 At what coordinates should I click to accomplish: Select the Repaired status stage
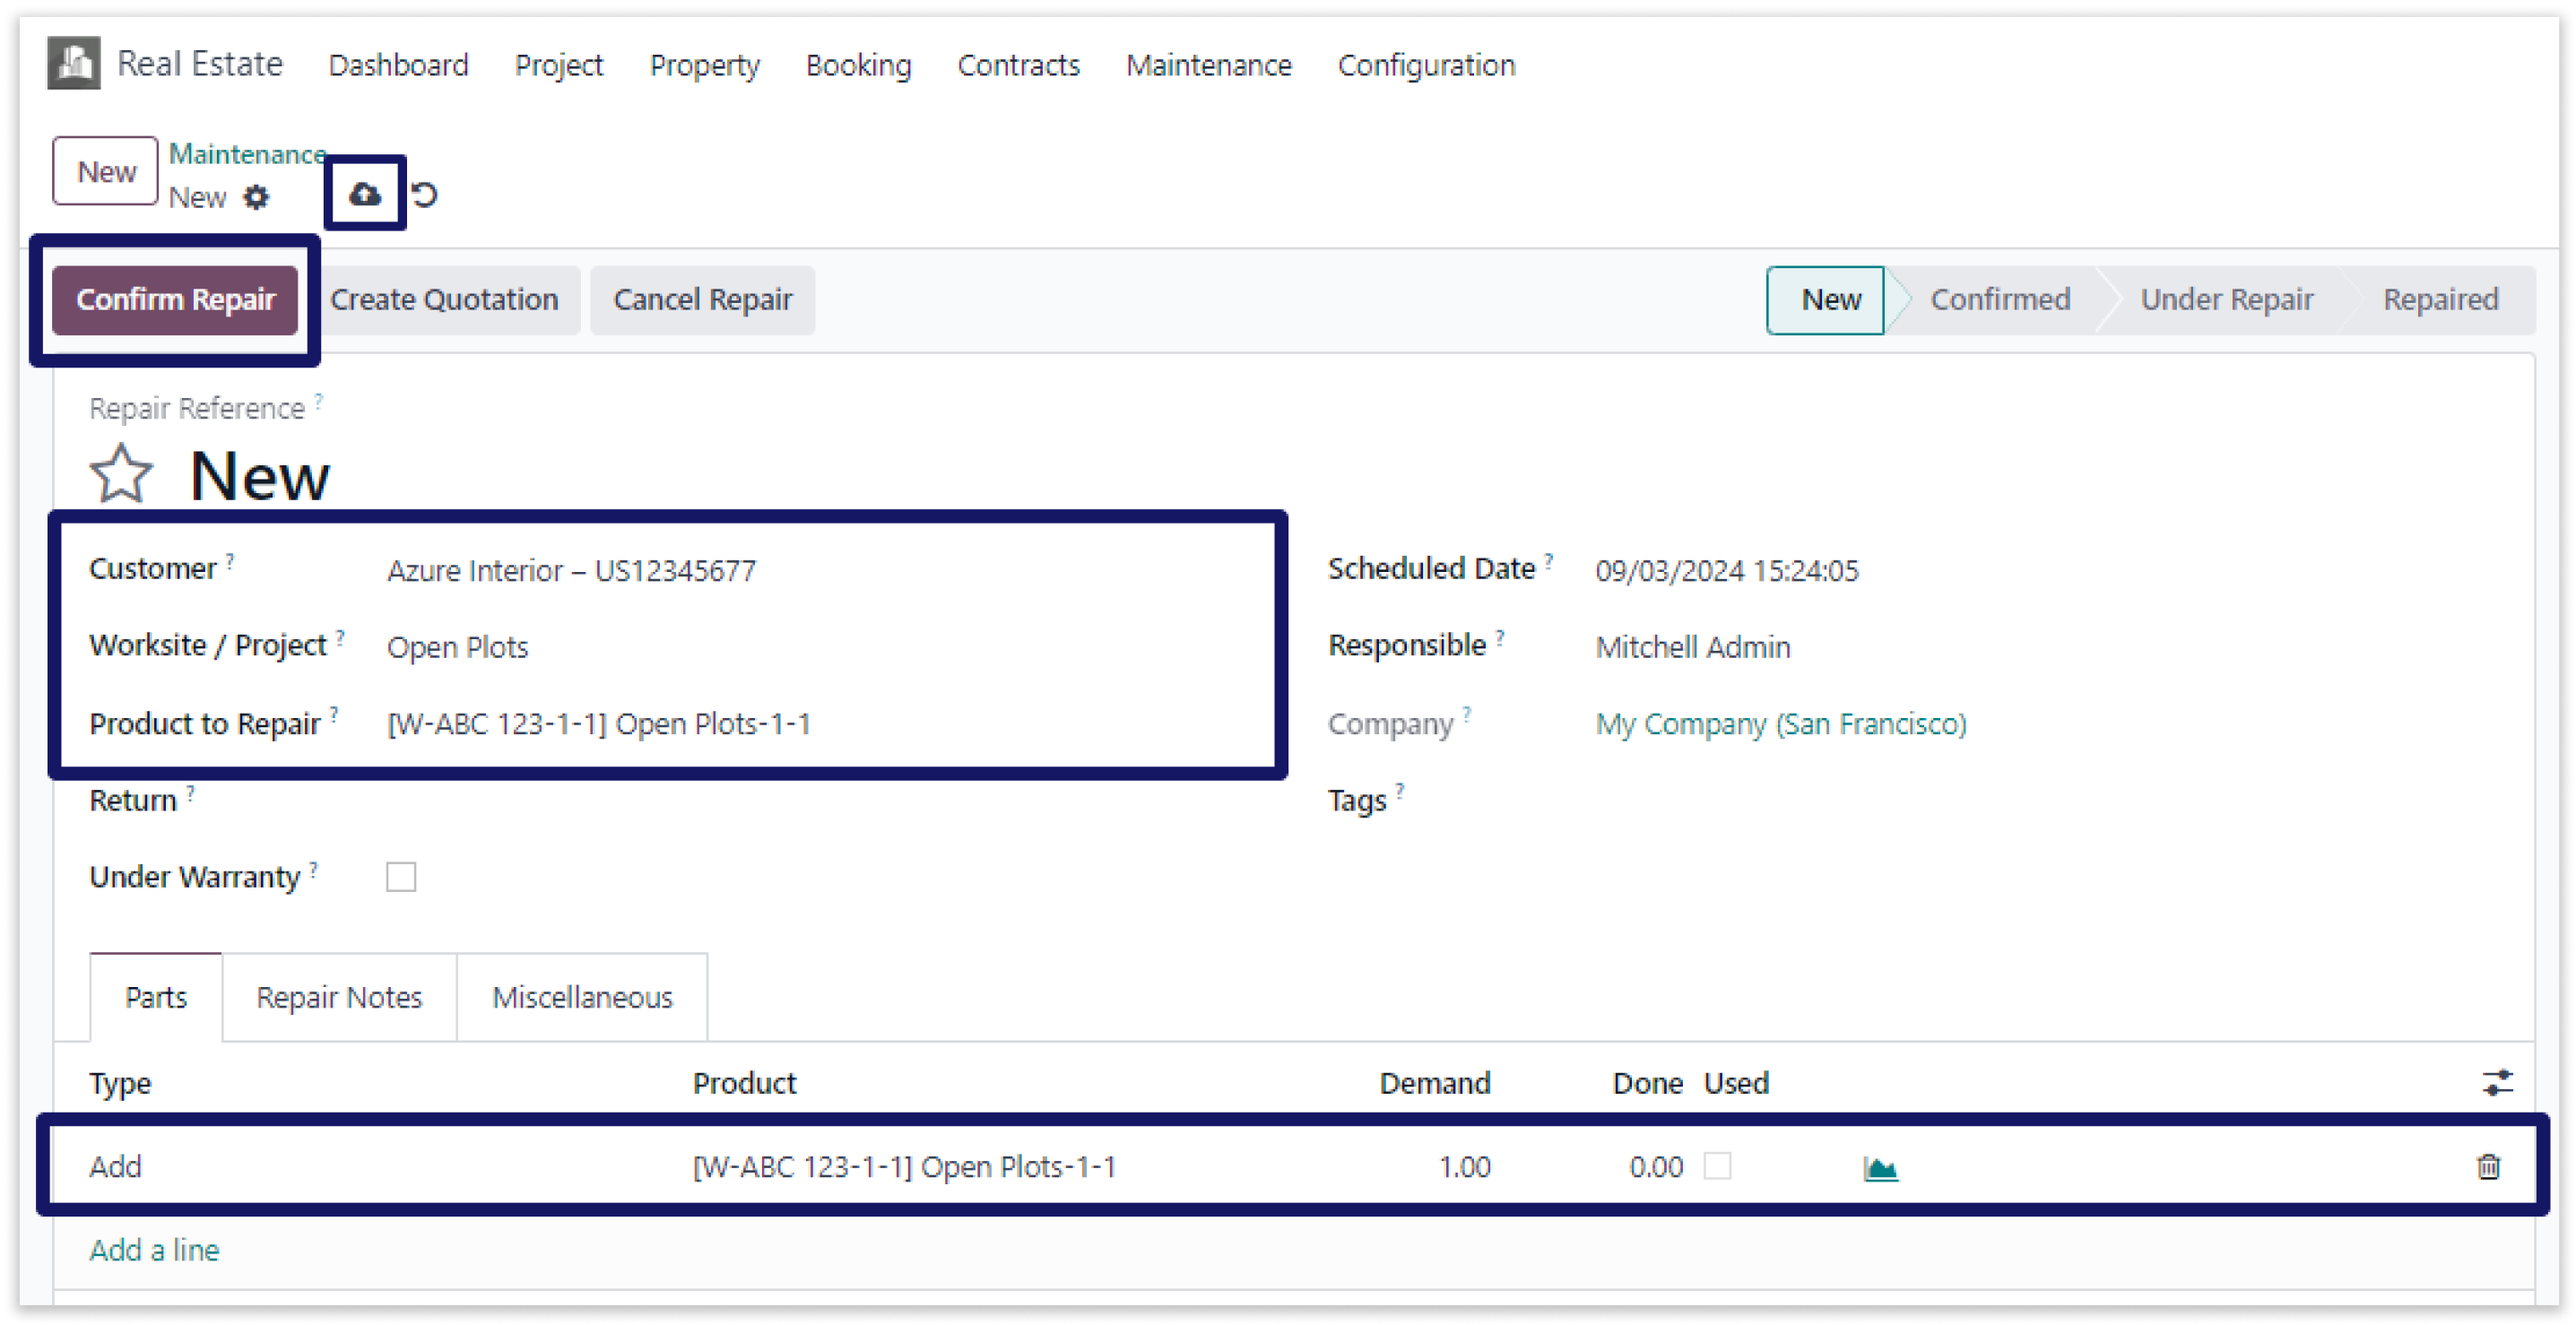point(2441,300)
